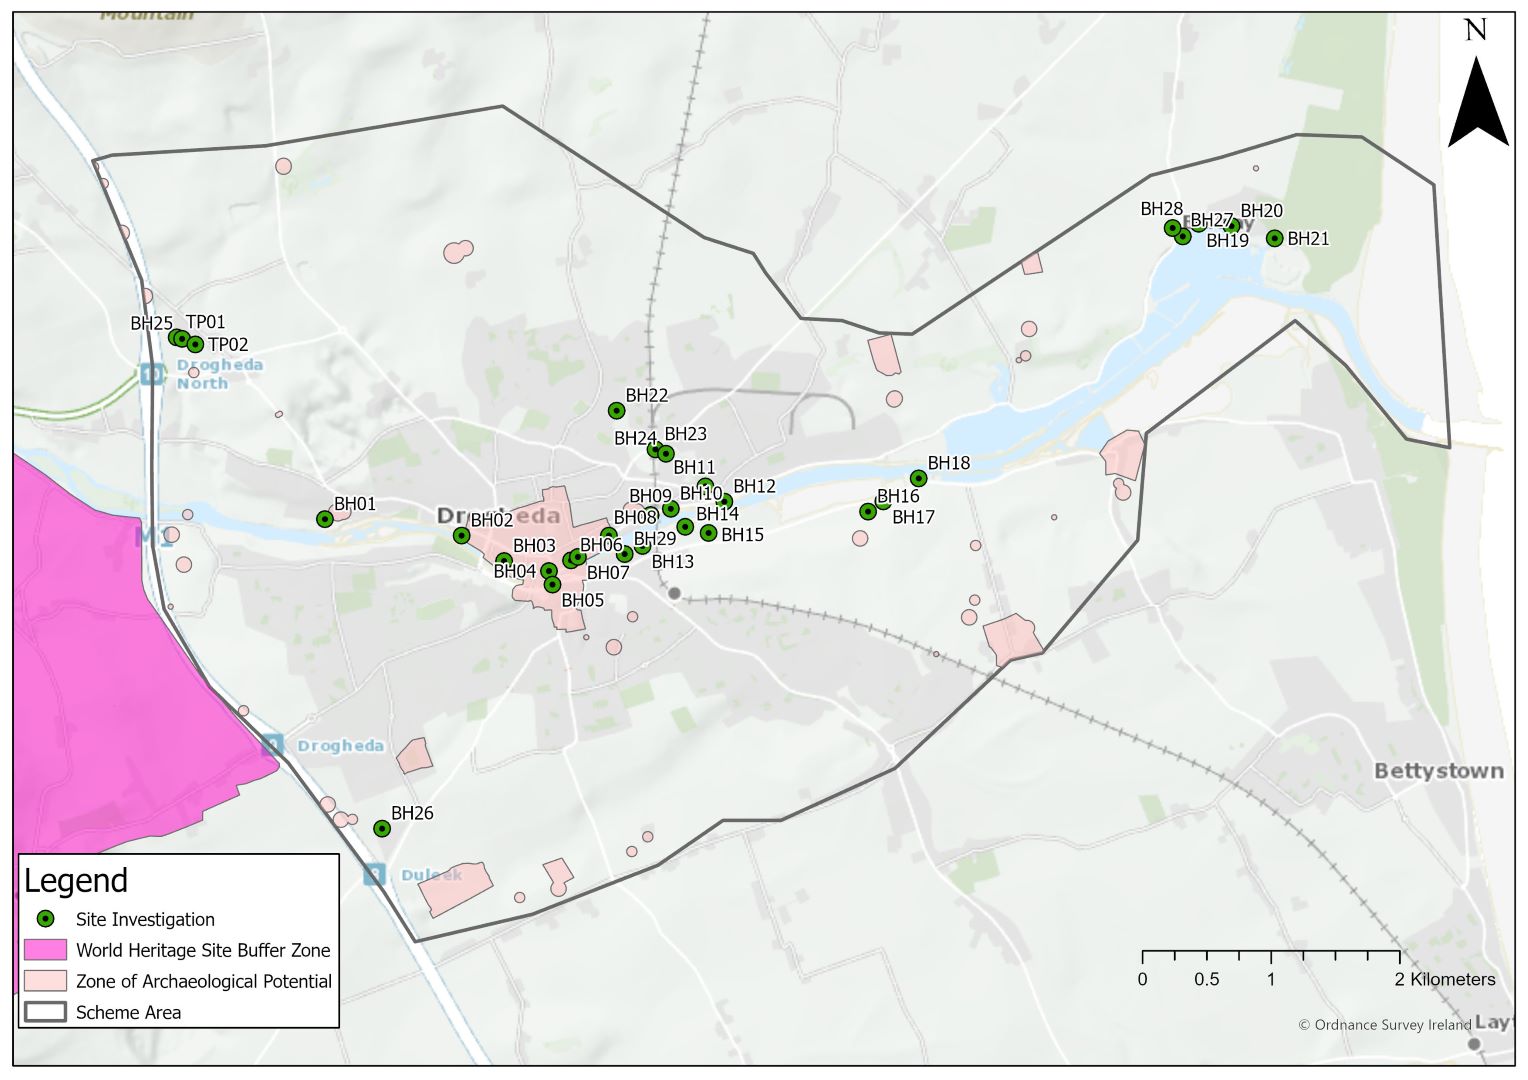This screenshot has width=1528, height=1080.
Task: Select the BH02 site investigation marker
Action: coord(461,536)
